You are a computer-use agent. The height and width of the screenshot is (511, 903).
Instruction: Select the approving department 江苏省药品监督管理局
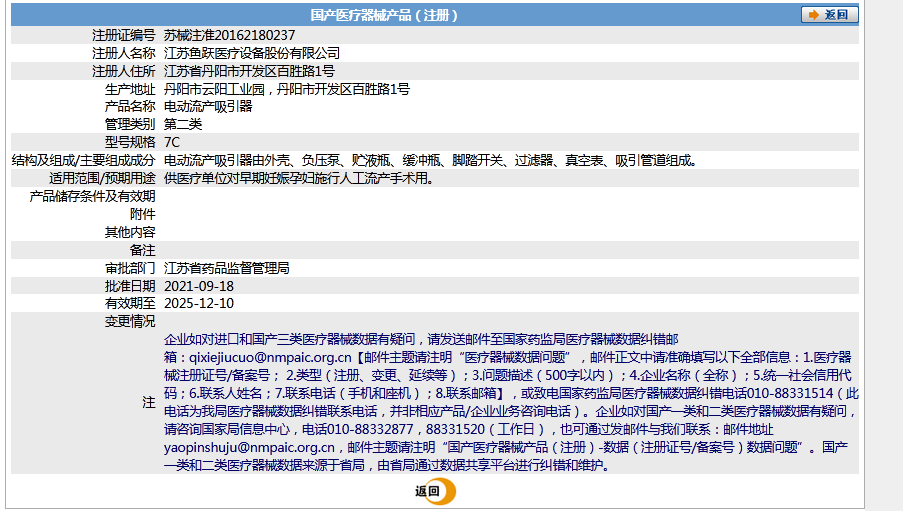coord(226,268)
